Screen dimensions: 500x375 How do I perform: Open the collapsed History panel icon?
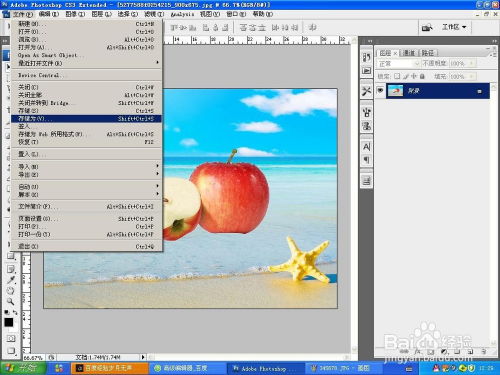367,57
